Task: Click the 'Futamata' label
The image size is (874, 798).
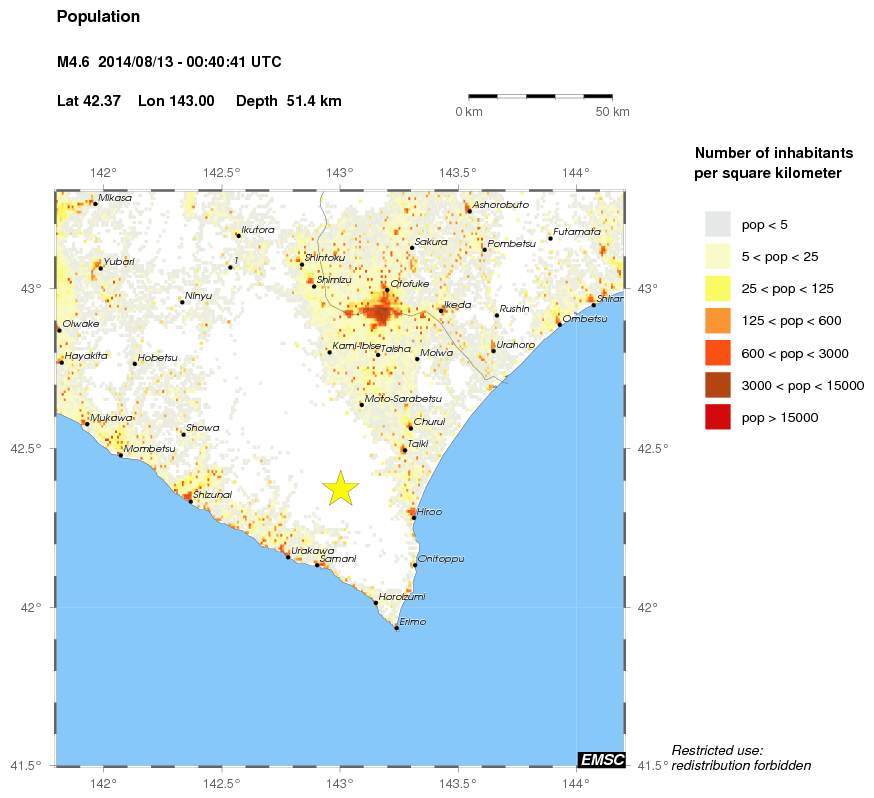Action: pos(577,232)
